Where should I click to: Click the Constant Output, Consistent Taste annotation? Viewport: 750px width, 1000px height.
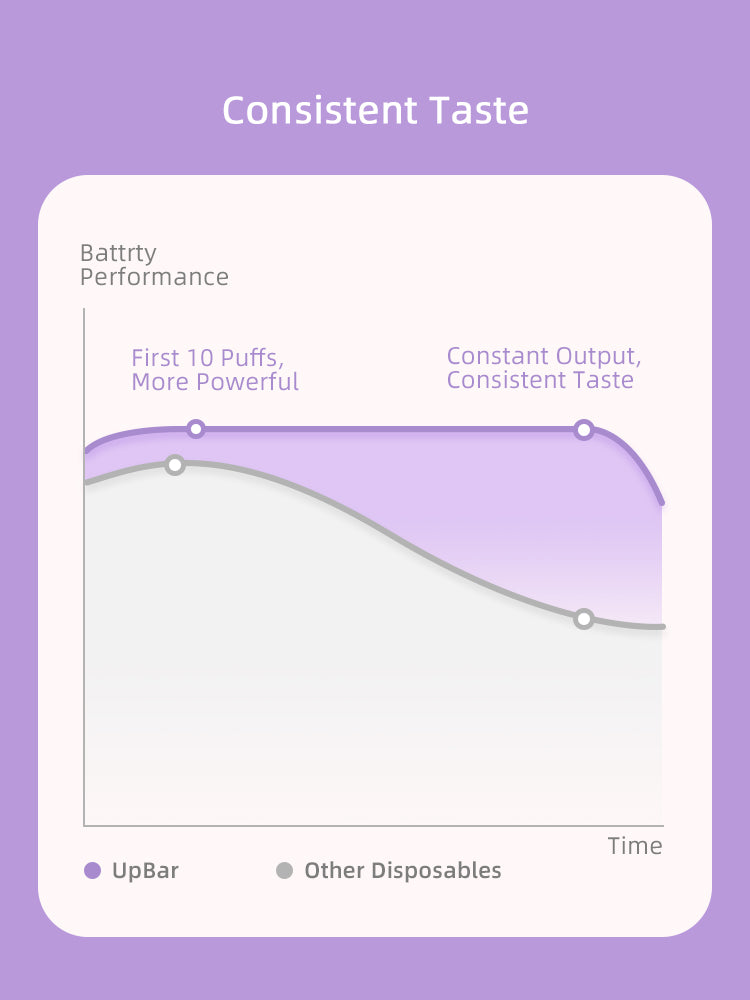pyautogui.click(x=544, y=368)
